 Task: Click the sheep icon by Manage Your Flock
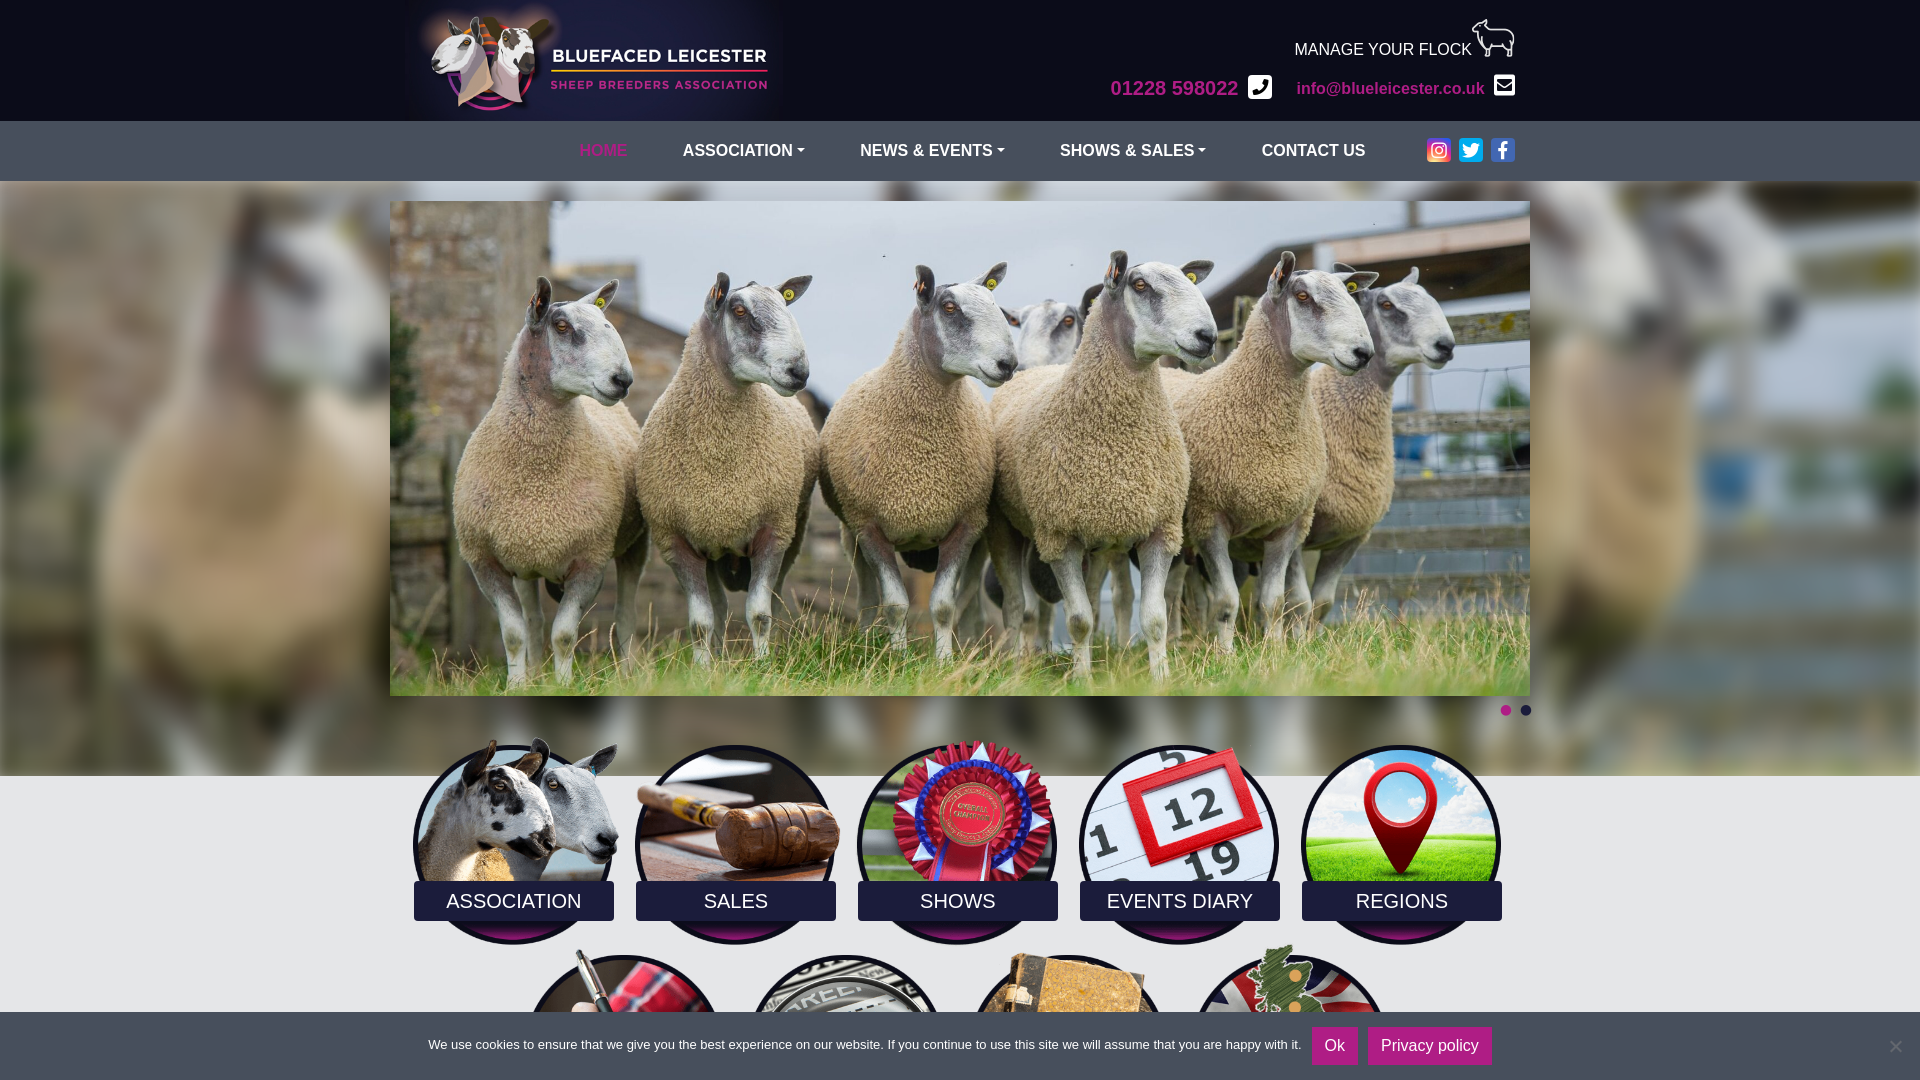[1493, 38]
